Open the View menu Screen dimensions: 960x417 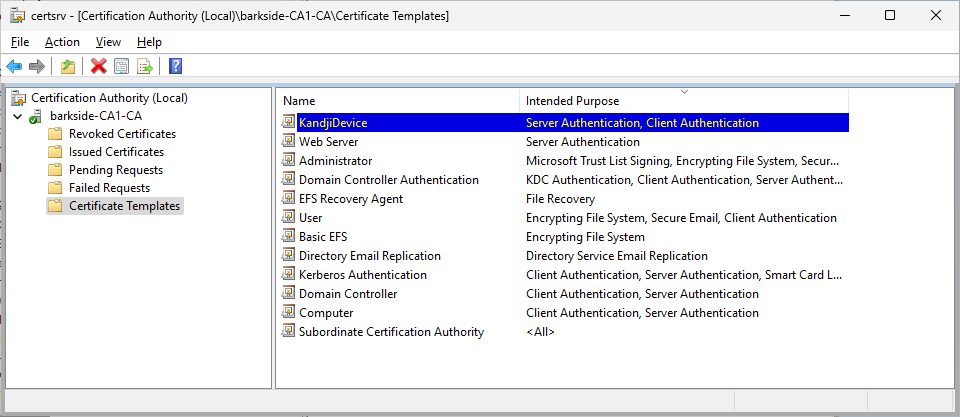coord(108,42)
